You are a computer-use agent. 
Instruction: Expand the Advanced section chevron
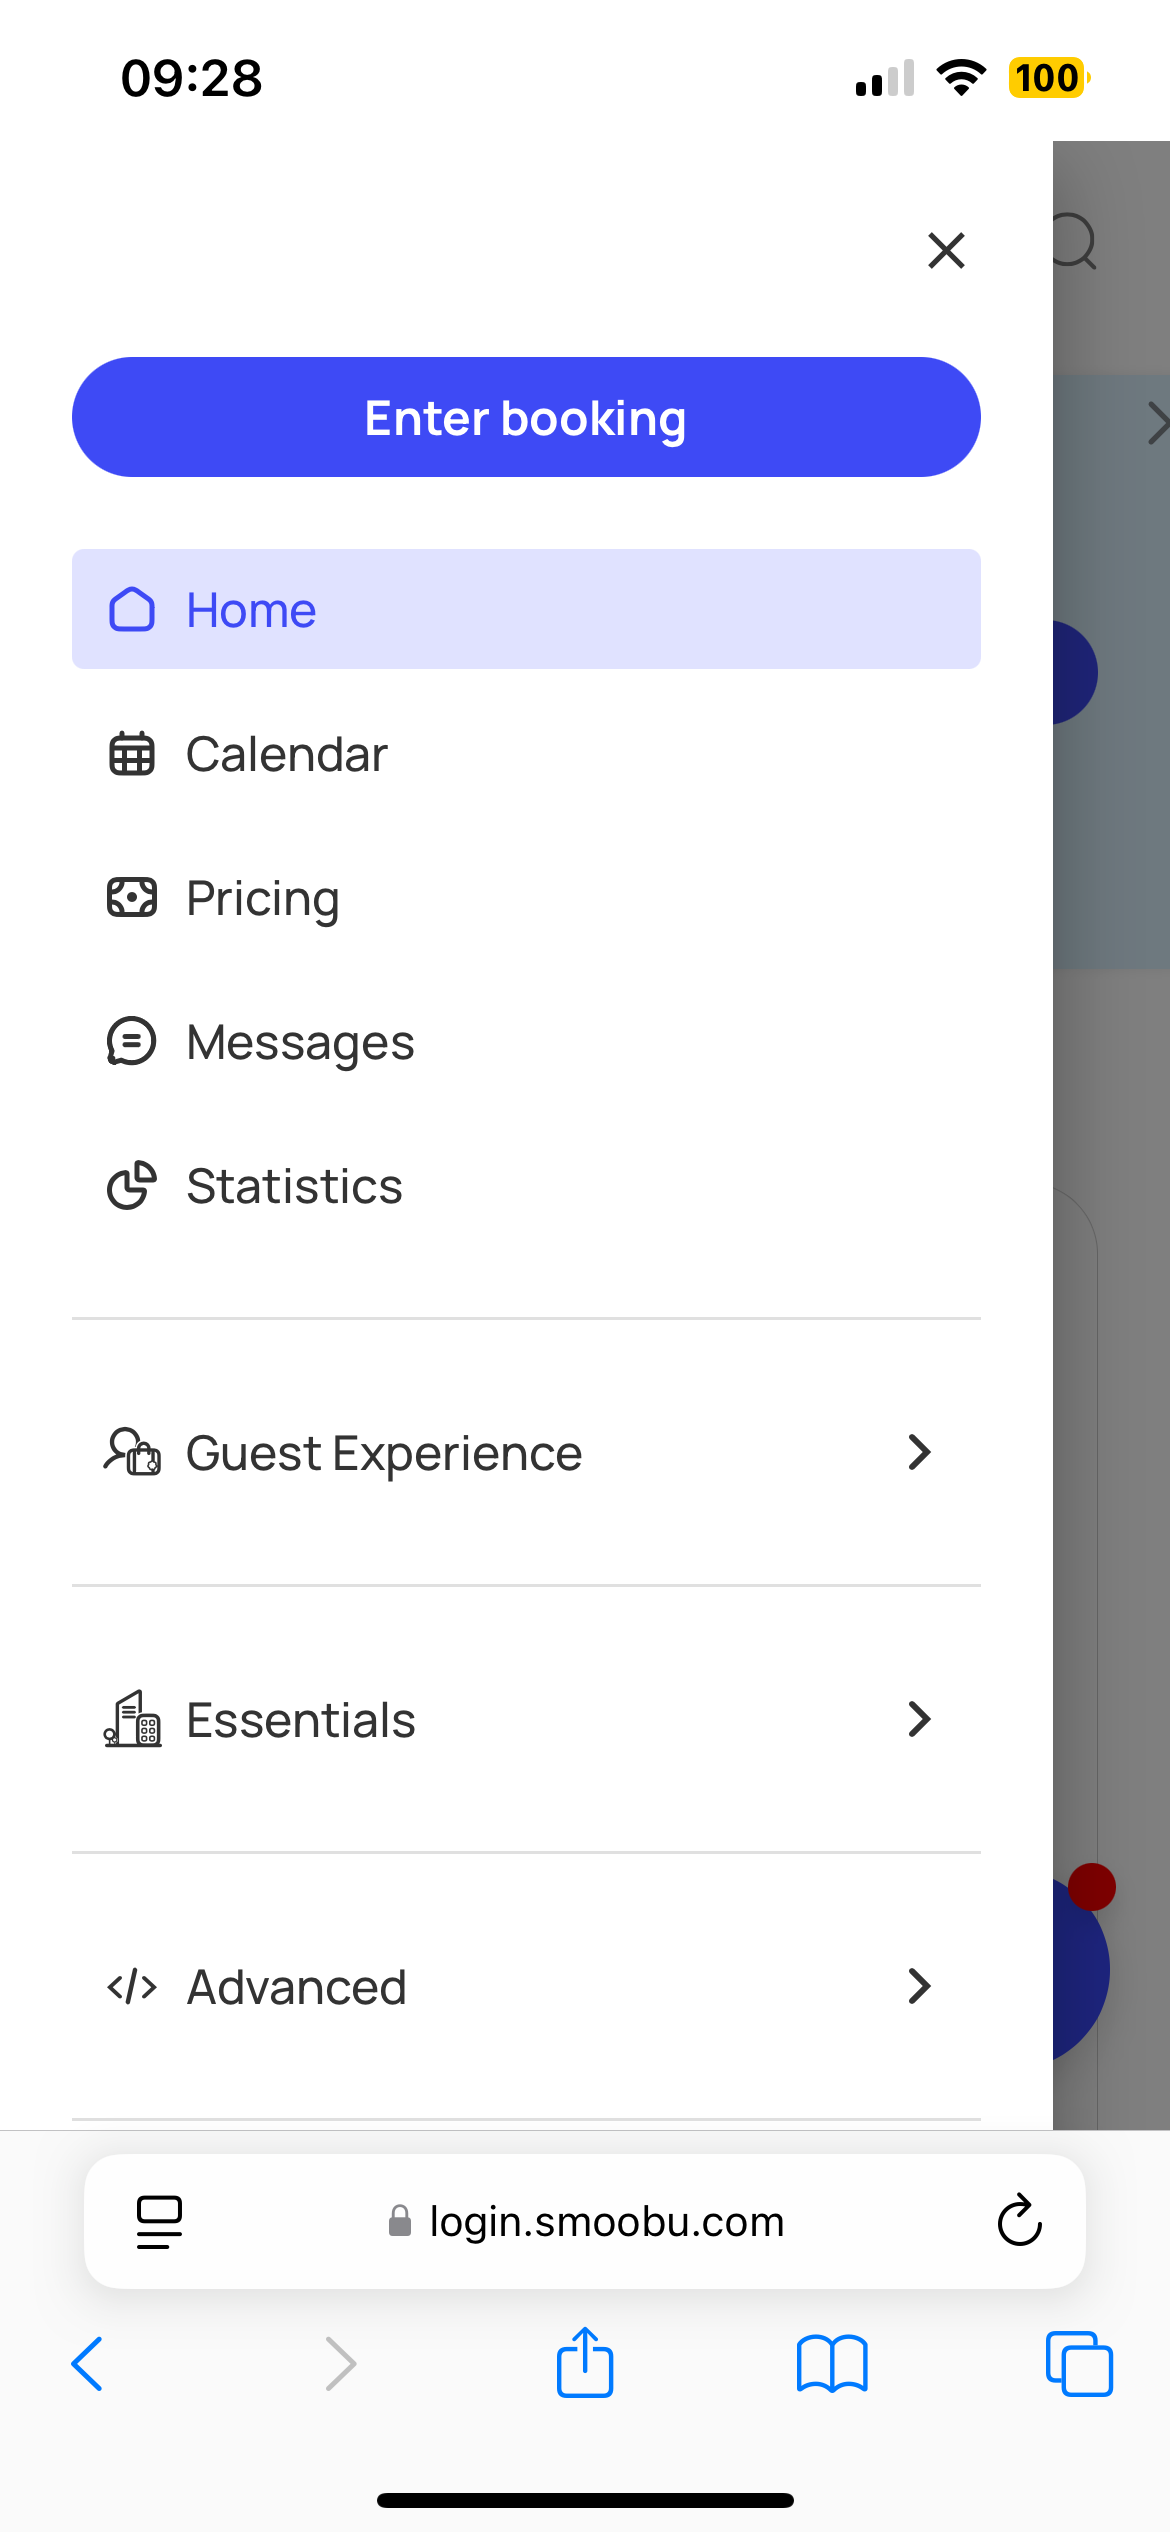click(920, 1986)
